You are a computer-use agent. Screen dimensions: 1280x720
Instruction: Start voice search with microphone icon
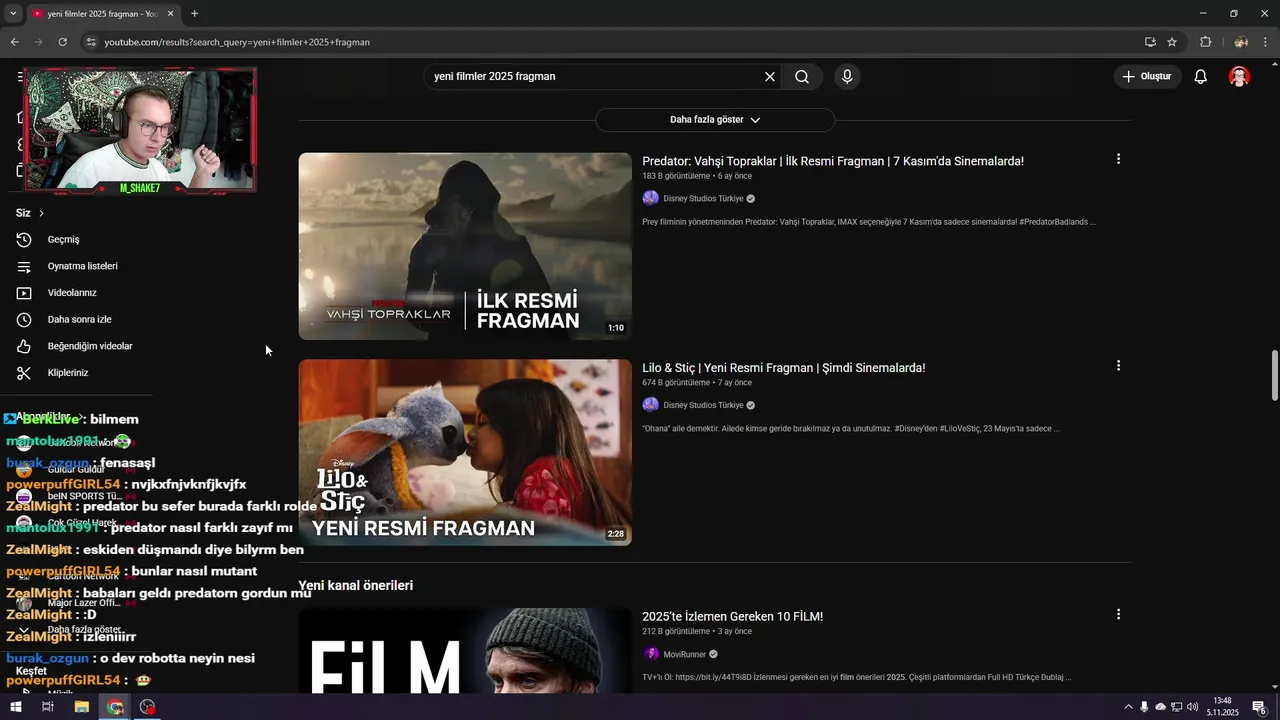click(x=847, y=77)
